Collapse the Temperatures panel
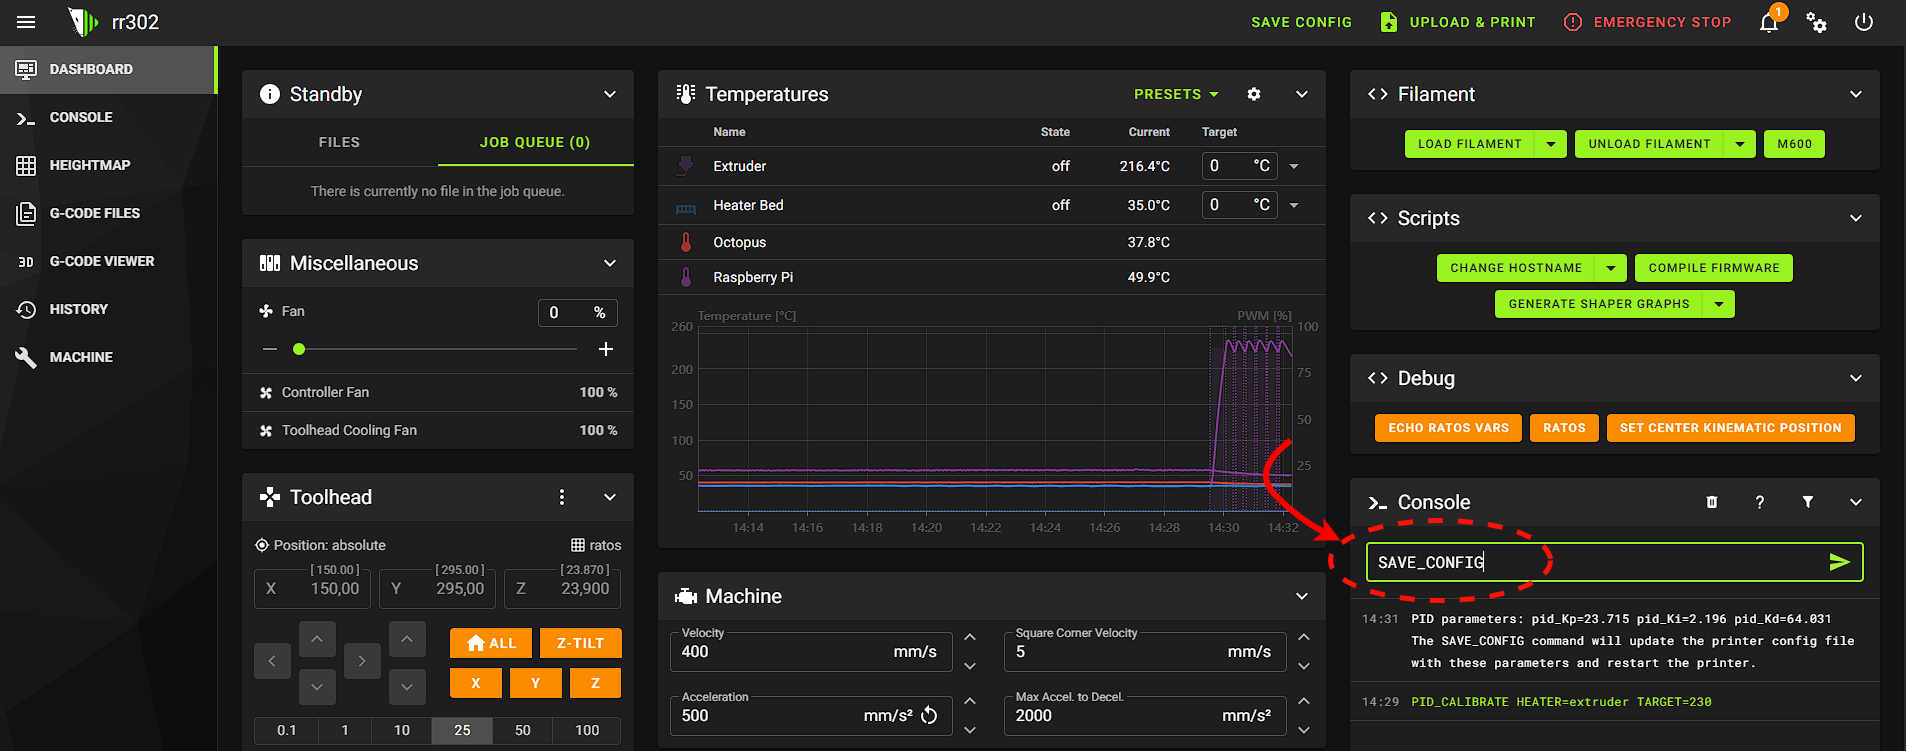Viewport: 1907px width, 752px height. pyautogui.click(x=1302, y=94)
